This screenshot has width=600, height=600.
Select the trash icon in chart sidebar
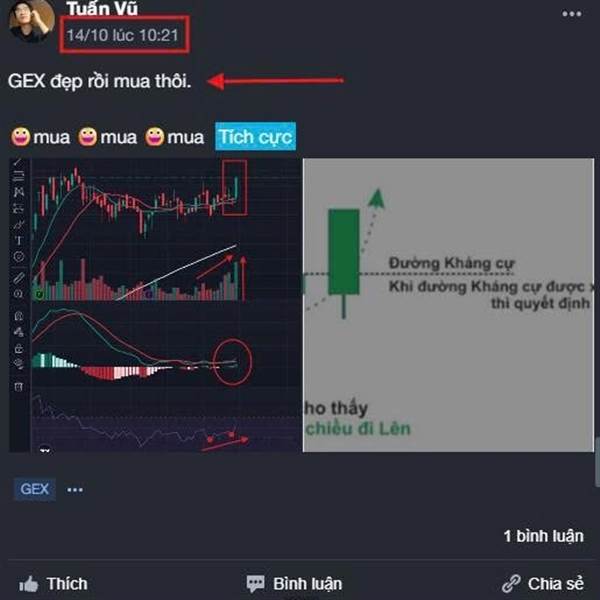[19, 386]
